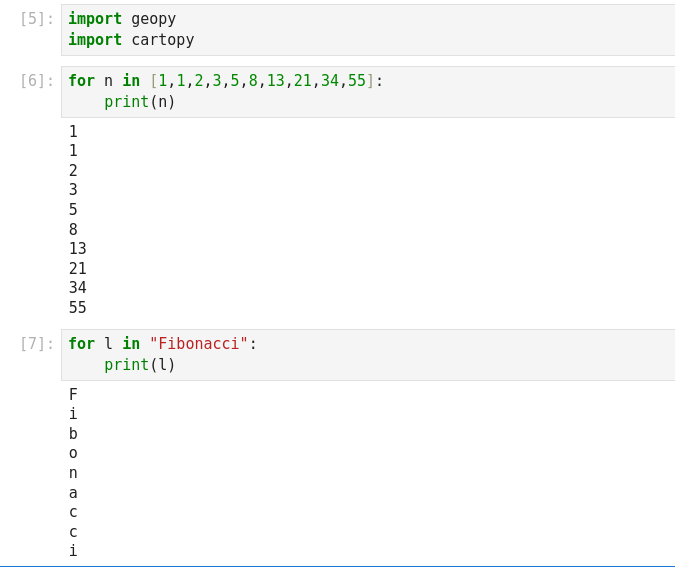Image resolution: width=675 pixels, height=567 pixels.
Task: Click the print(n) statement
Action: [140, 102]
